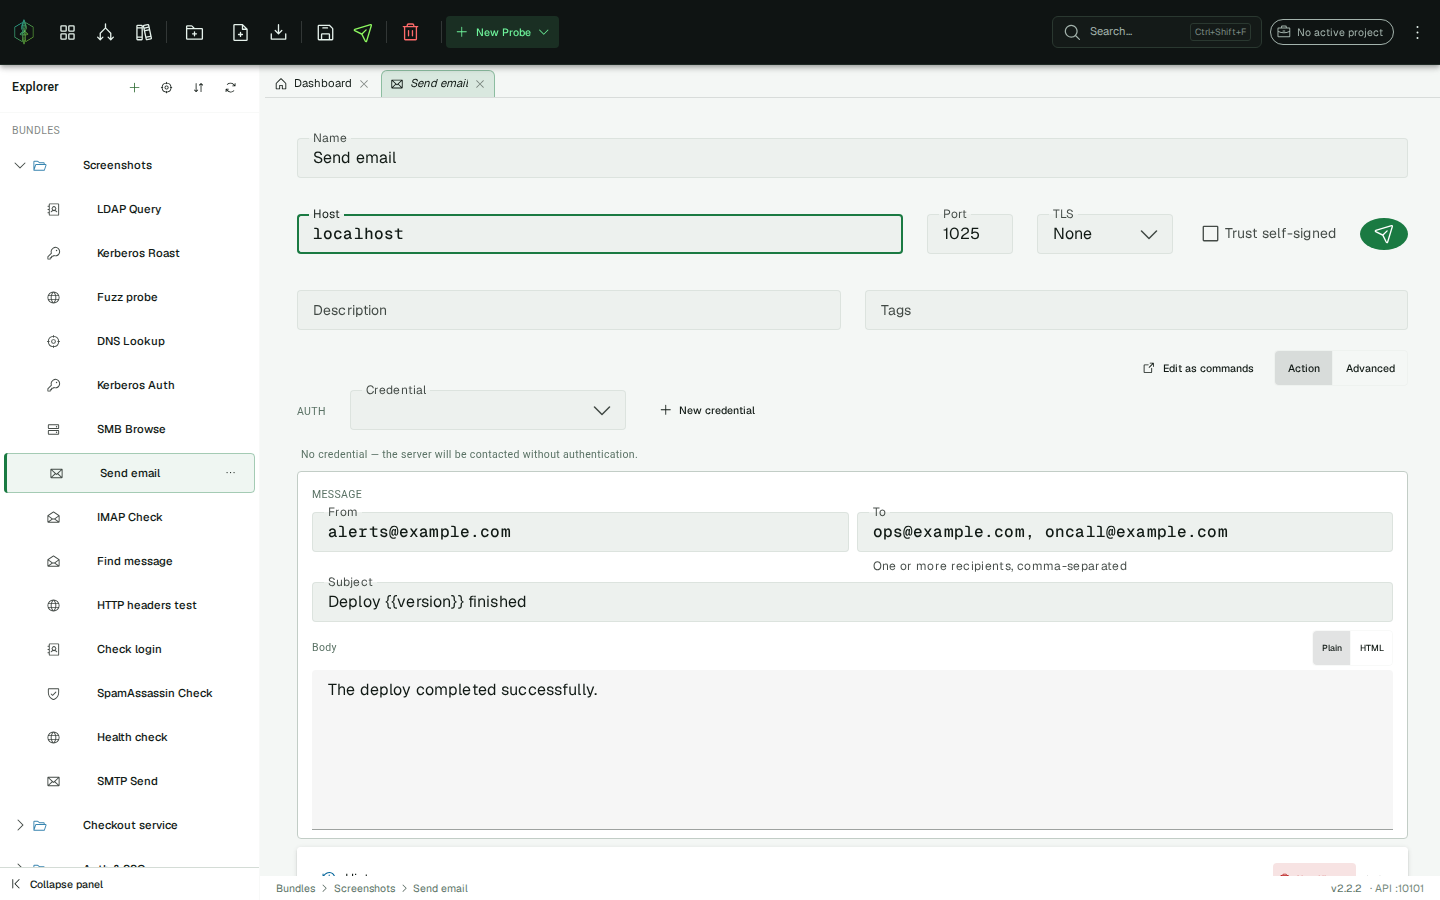Click the refresh icon in Explorer header

230,87
